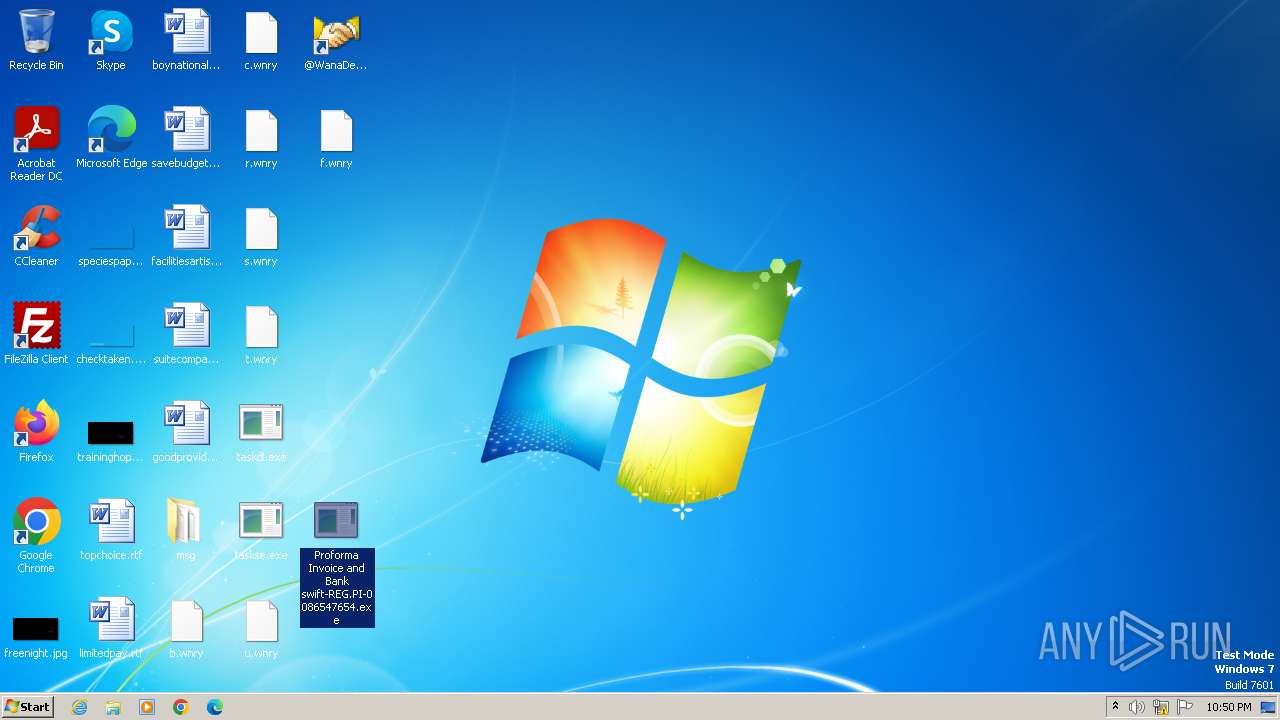Open Windows Explorer from taskbar
This screenshot has height=720, width=1280.
(x=113, y=707)
